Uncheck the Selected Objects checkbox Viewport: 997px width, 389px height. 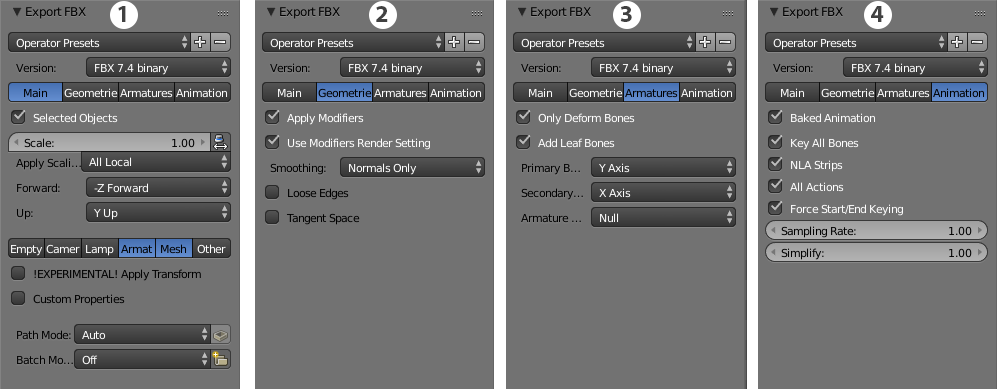coord(19,117)
